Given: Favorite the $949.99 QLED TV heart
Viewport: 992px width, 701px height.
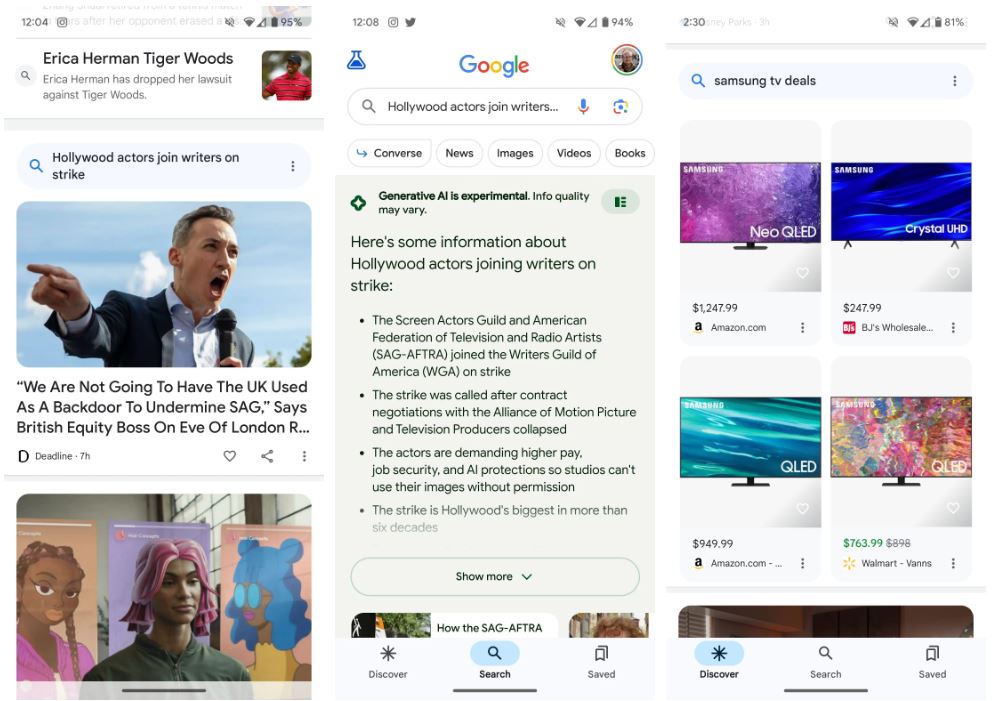Looking at the screenshot, I should [x=802, y=508].
